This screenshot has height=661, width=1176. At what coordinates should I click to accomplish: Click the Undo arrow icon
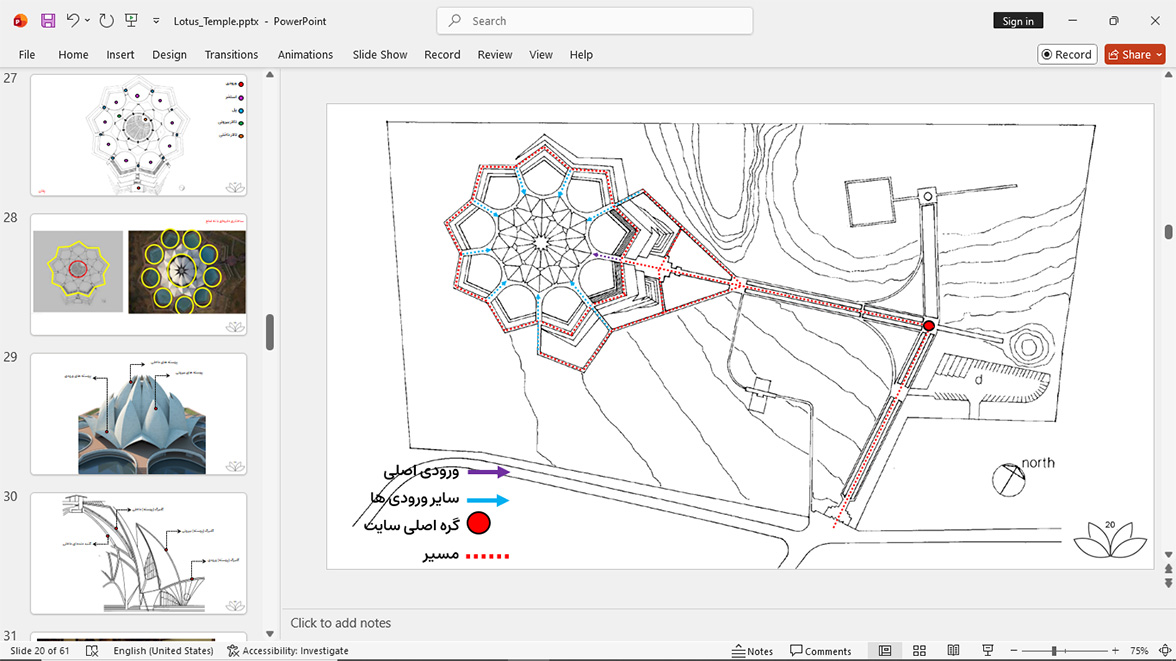tap(72, 21)
